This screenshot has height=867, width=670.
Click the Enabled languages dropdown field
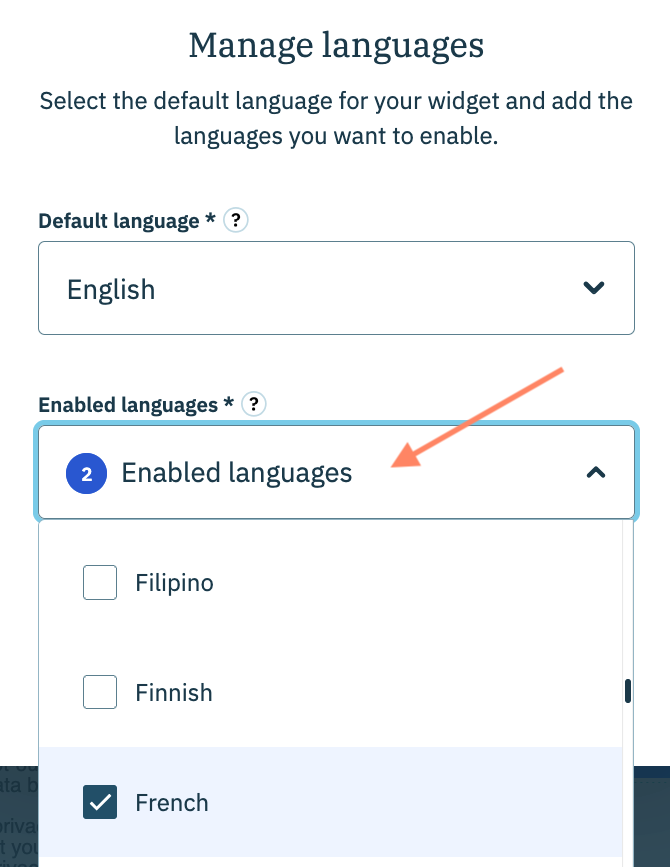(x=336, y=472)
